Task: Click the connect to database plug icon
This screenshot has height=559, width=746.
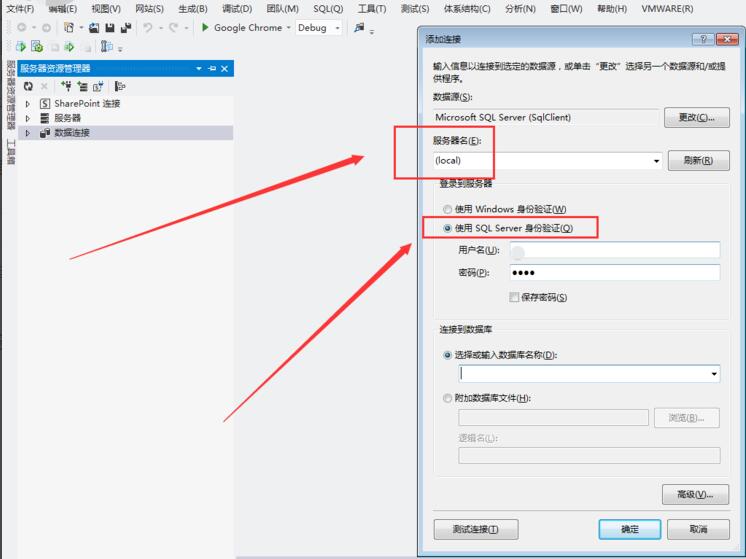Action: click(66, 86)
